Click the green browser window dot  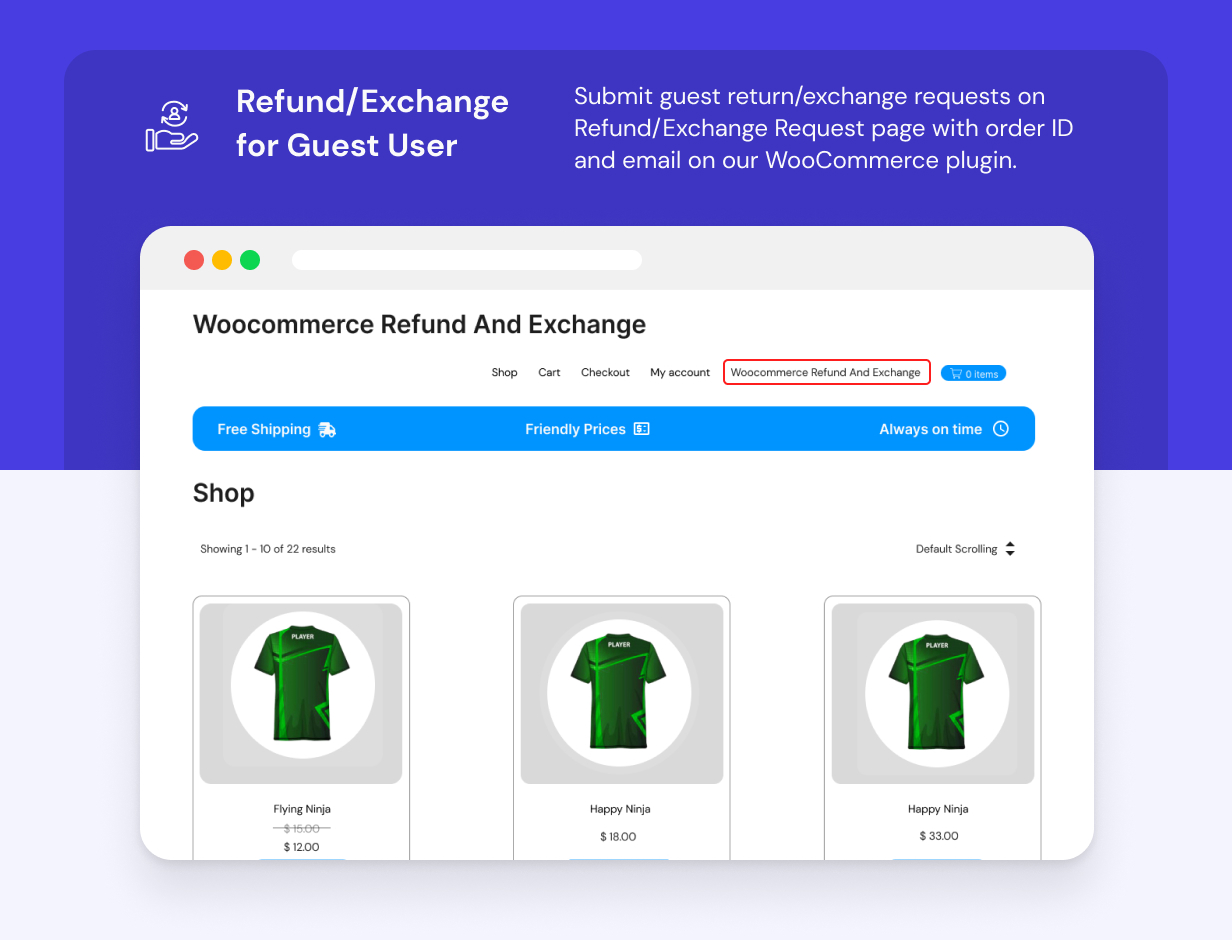click(250, 260)
